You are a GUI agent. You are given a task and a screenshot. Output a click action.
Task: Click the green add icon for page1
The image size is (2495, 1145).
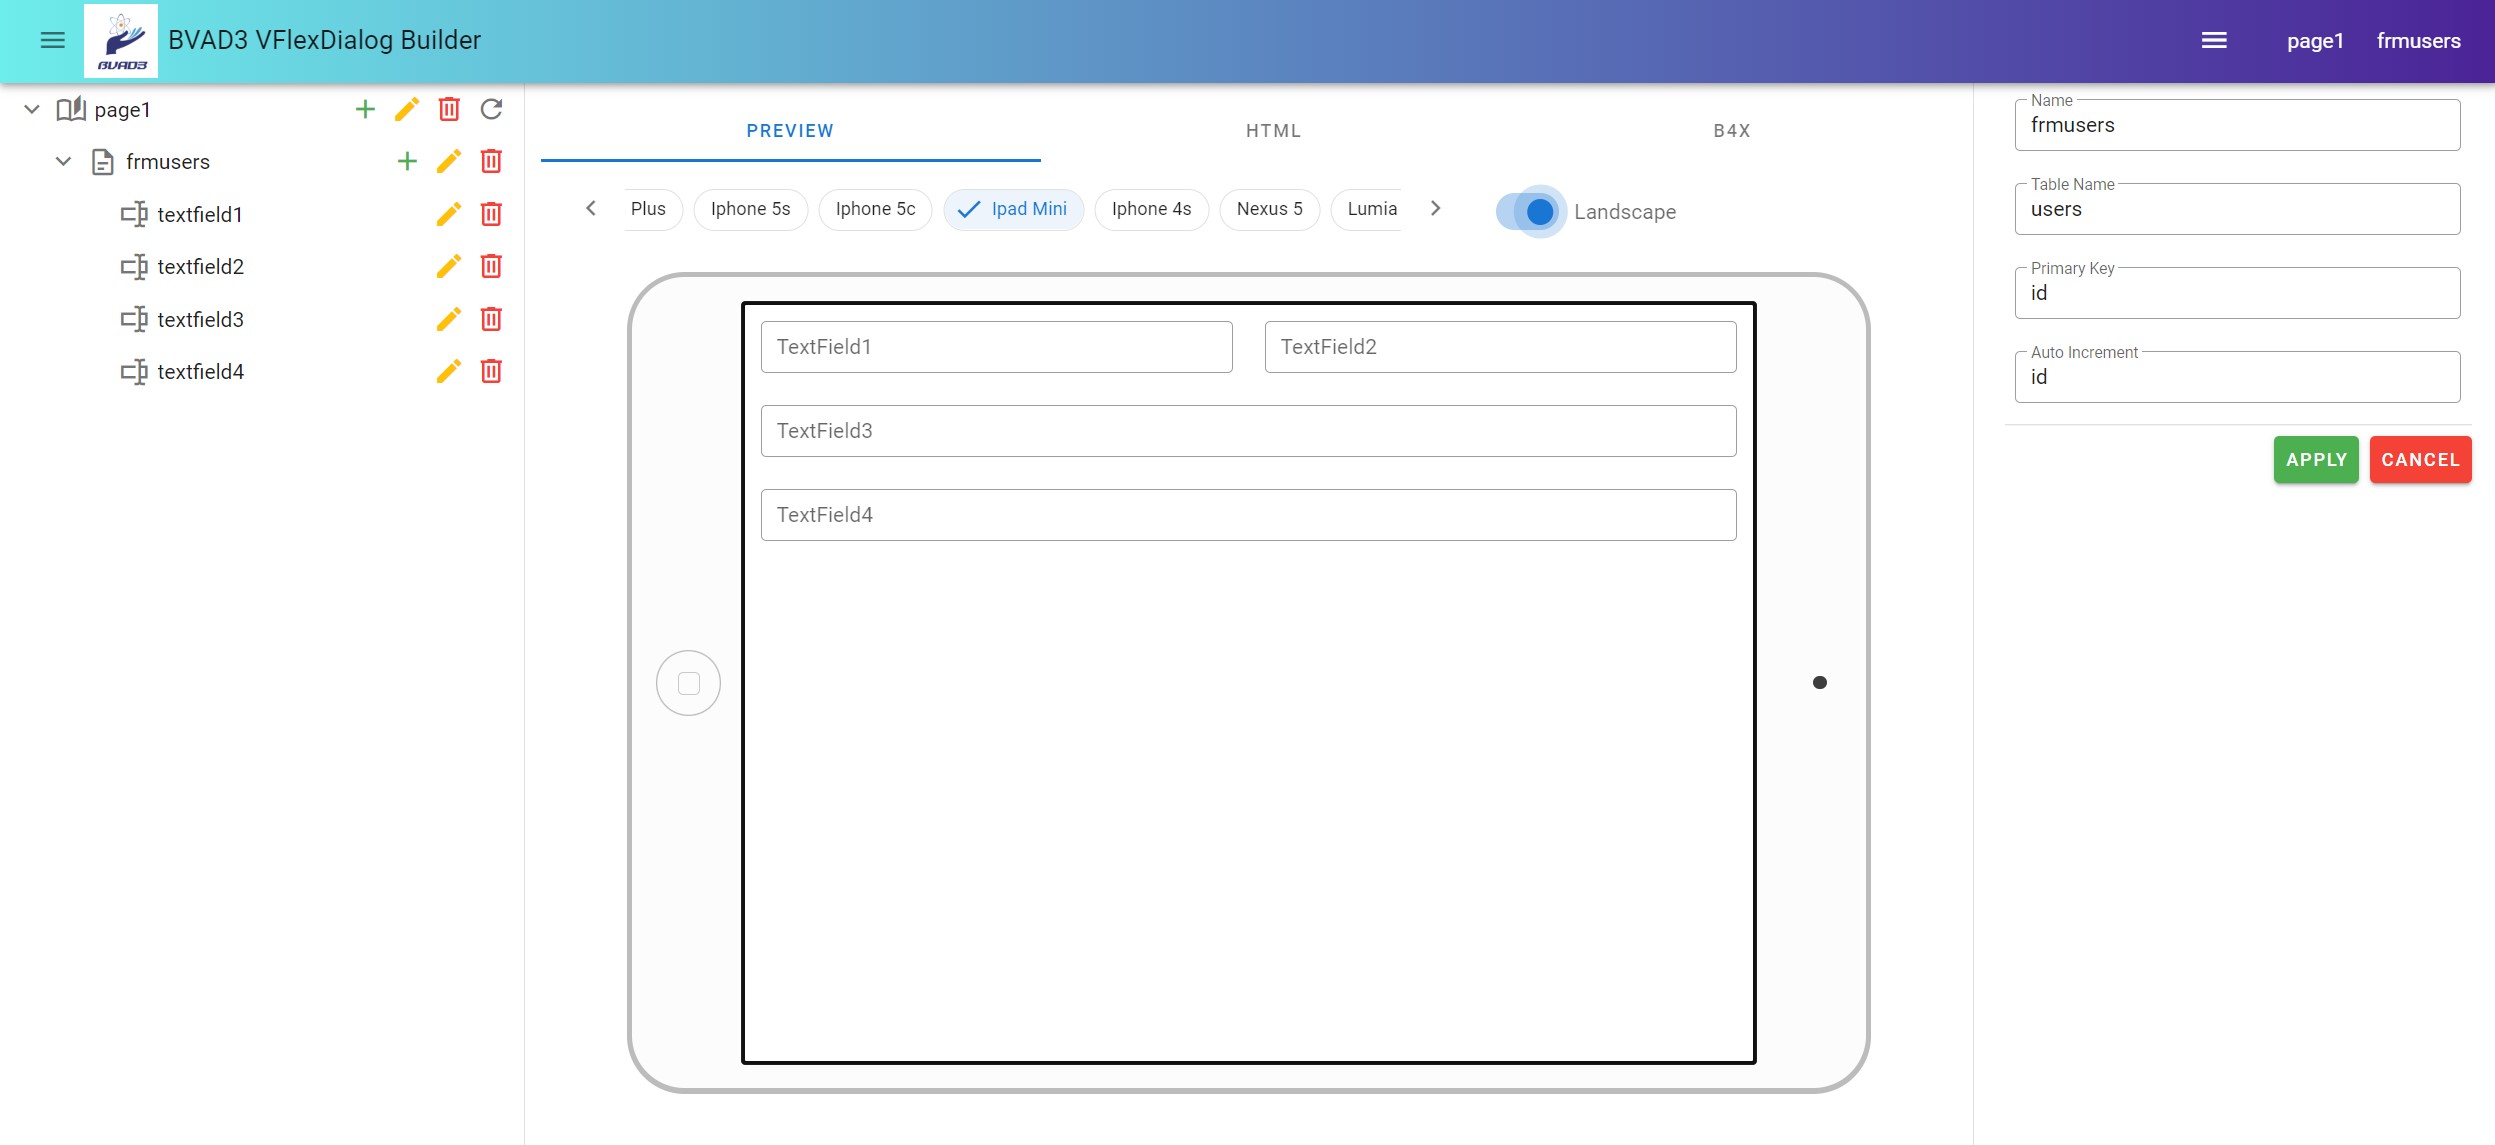coord(365,109)
